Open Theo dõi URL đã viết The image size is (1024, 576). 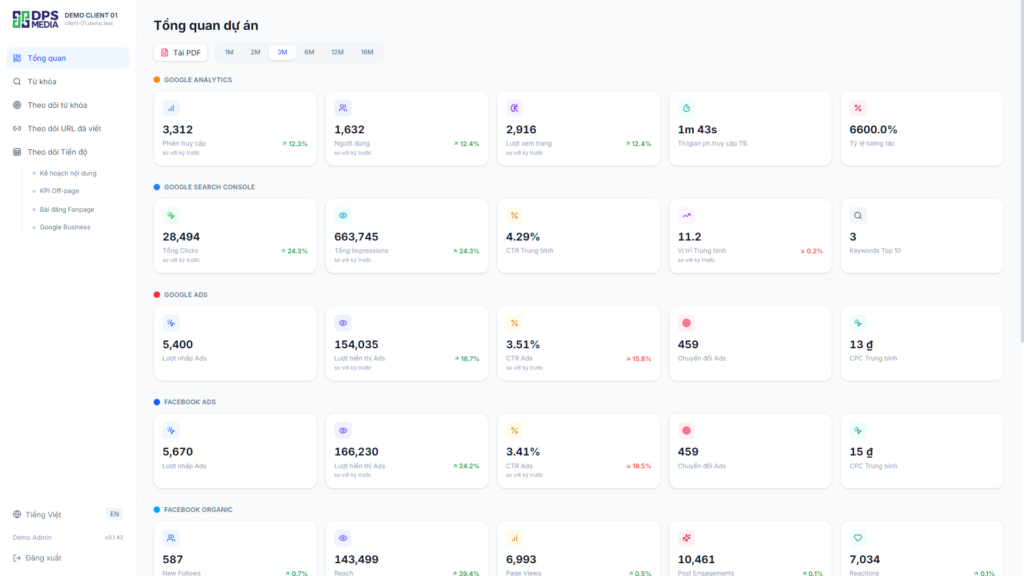coord(68,129)
